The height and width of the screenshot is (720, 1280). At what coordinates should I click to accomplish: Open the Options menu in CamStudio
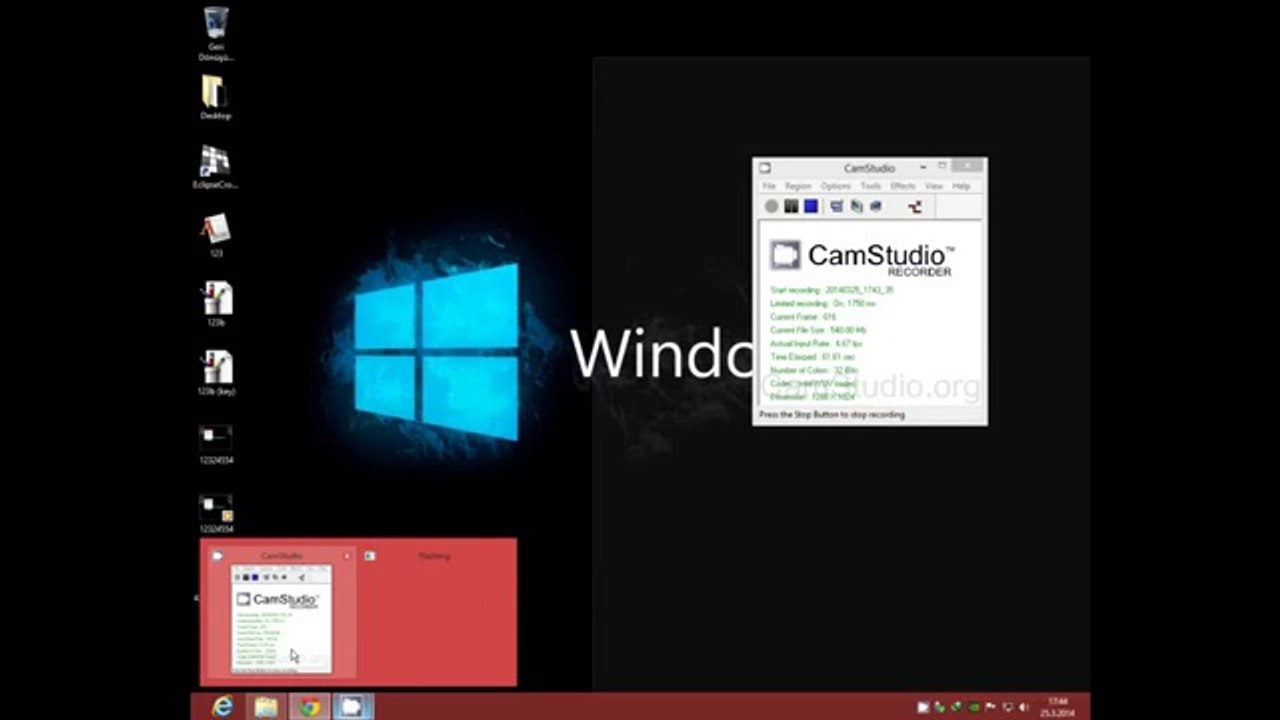[x=836, y=186]
